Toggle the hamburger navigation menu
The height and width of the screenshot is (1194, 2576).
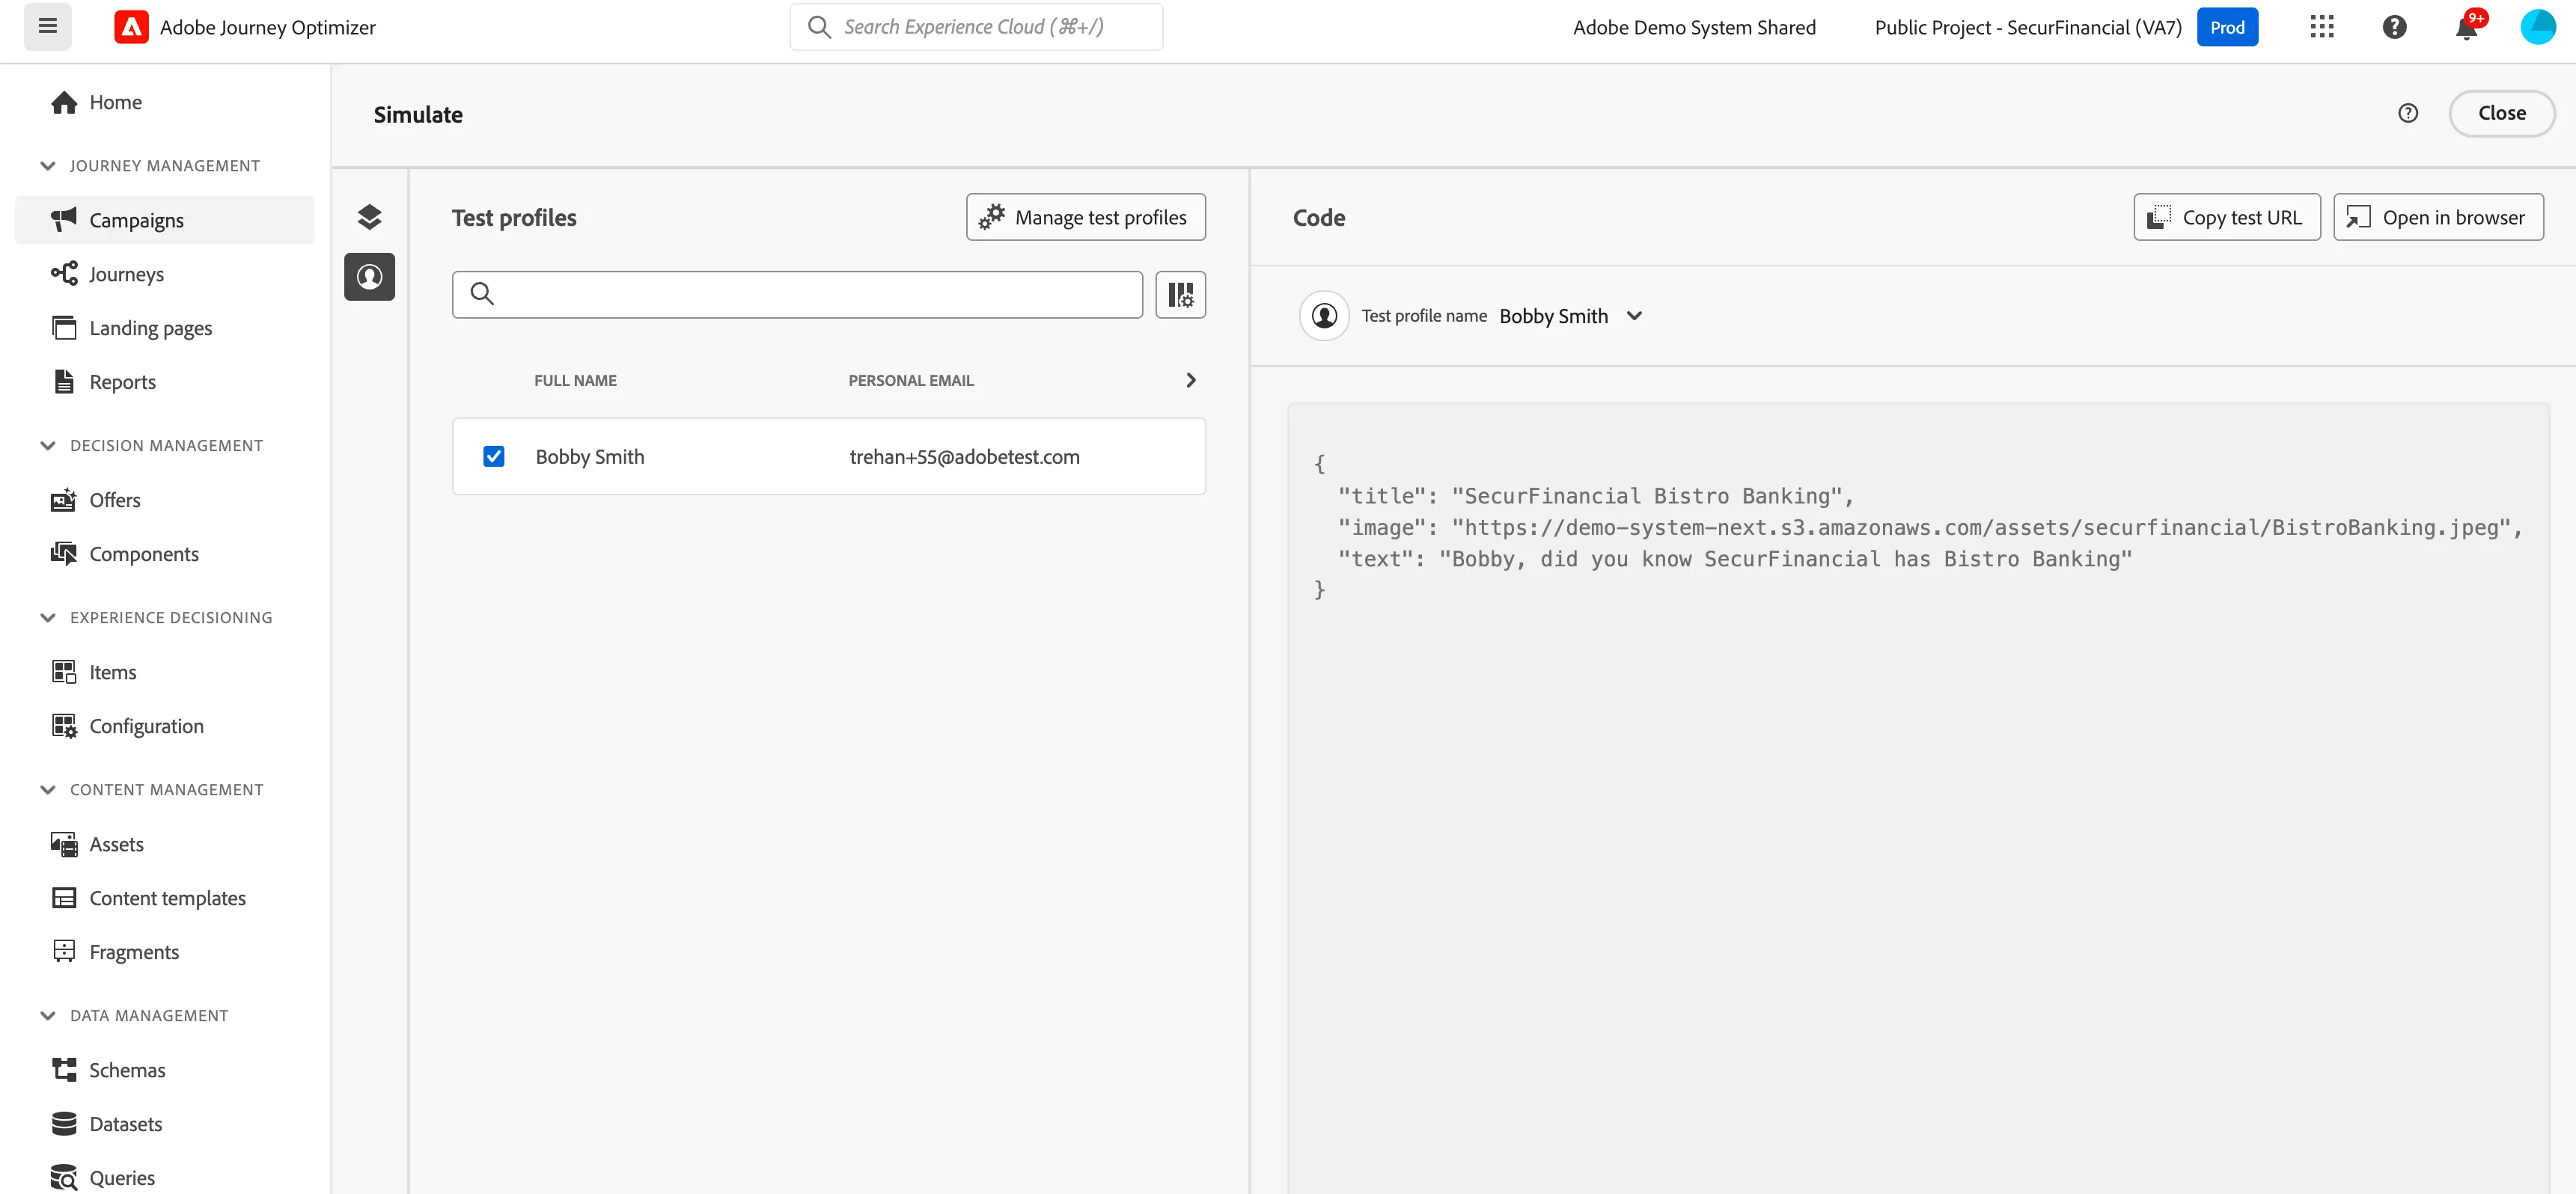click(47, 27)
